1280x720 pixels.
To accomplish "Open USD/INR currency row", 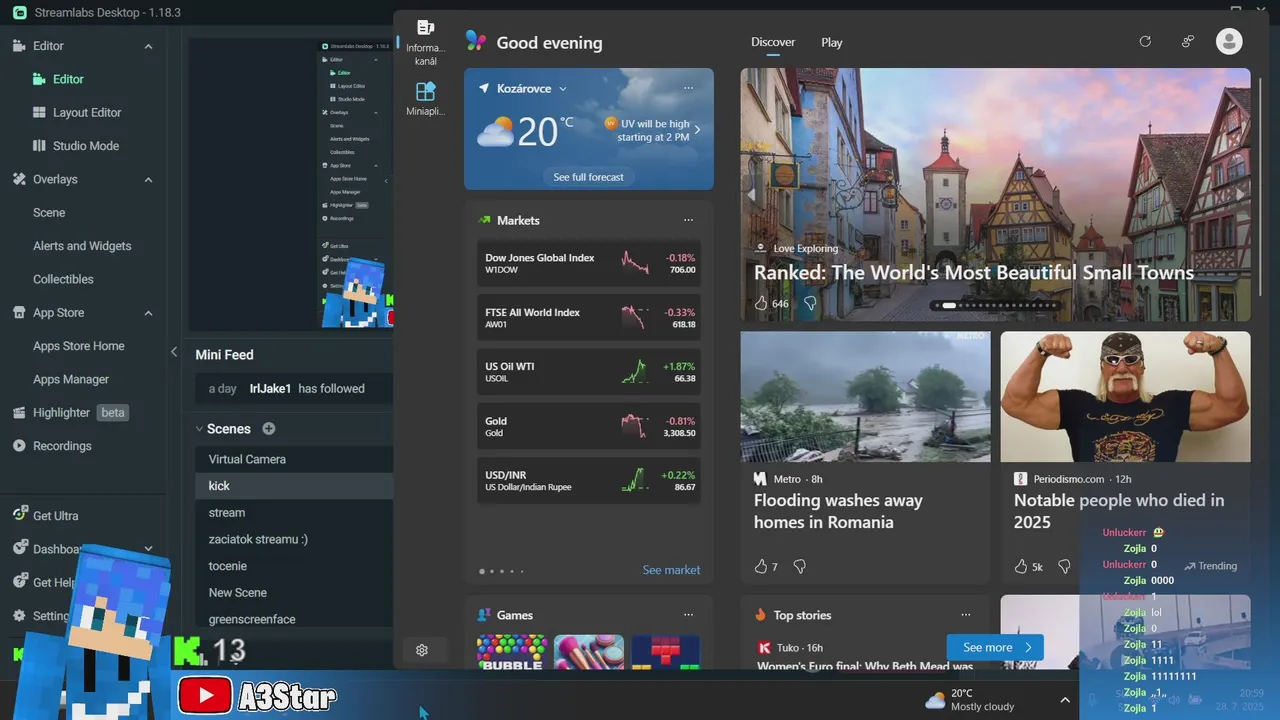I will [589, 481].
